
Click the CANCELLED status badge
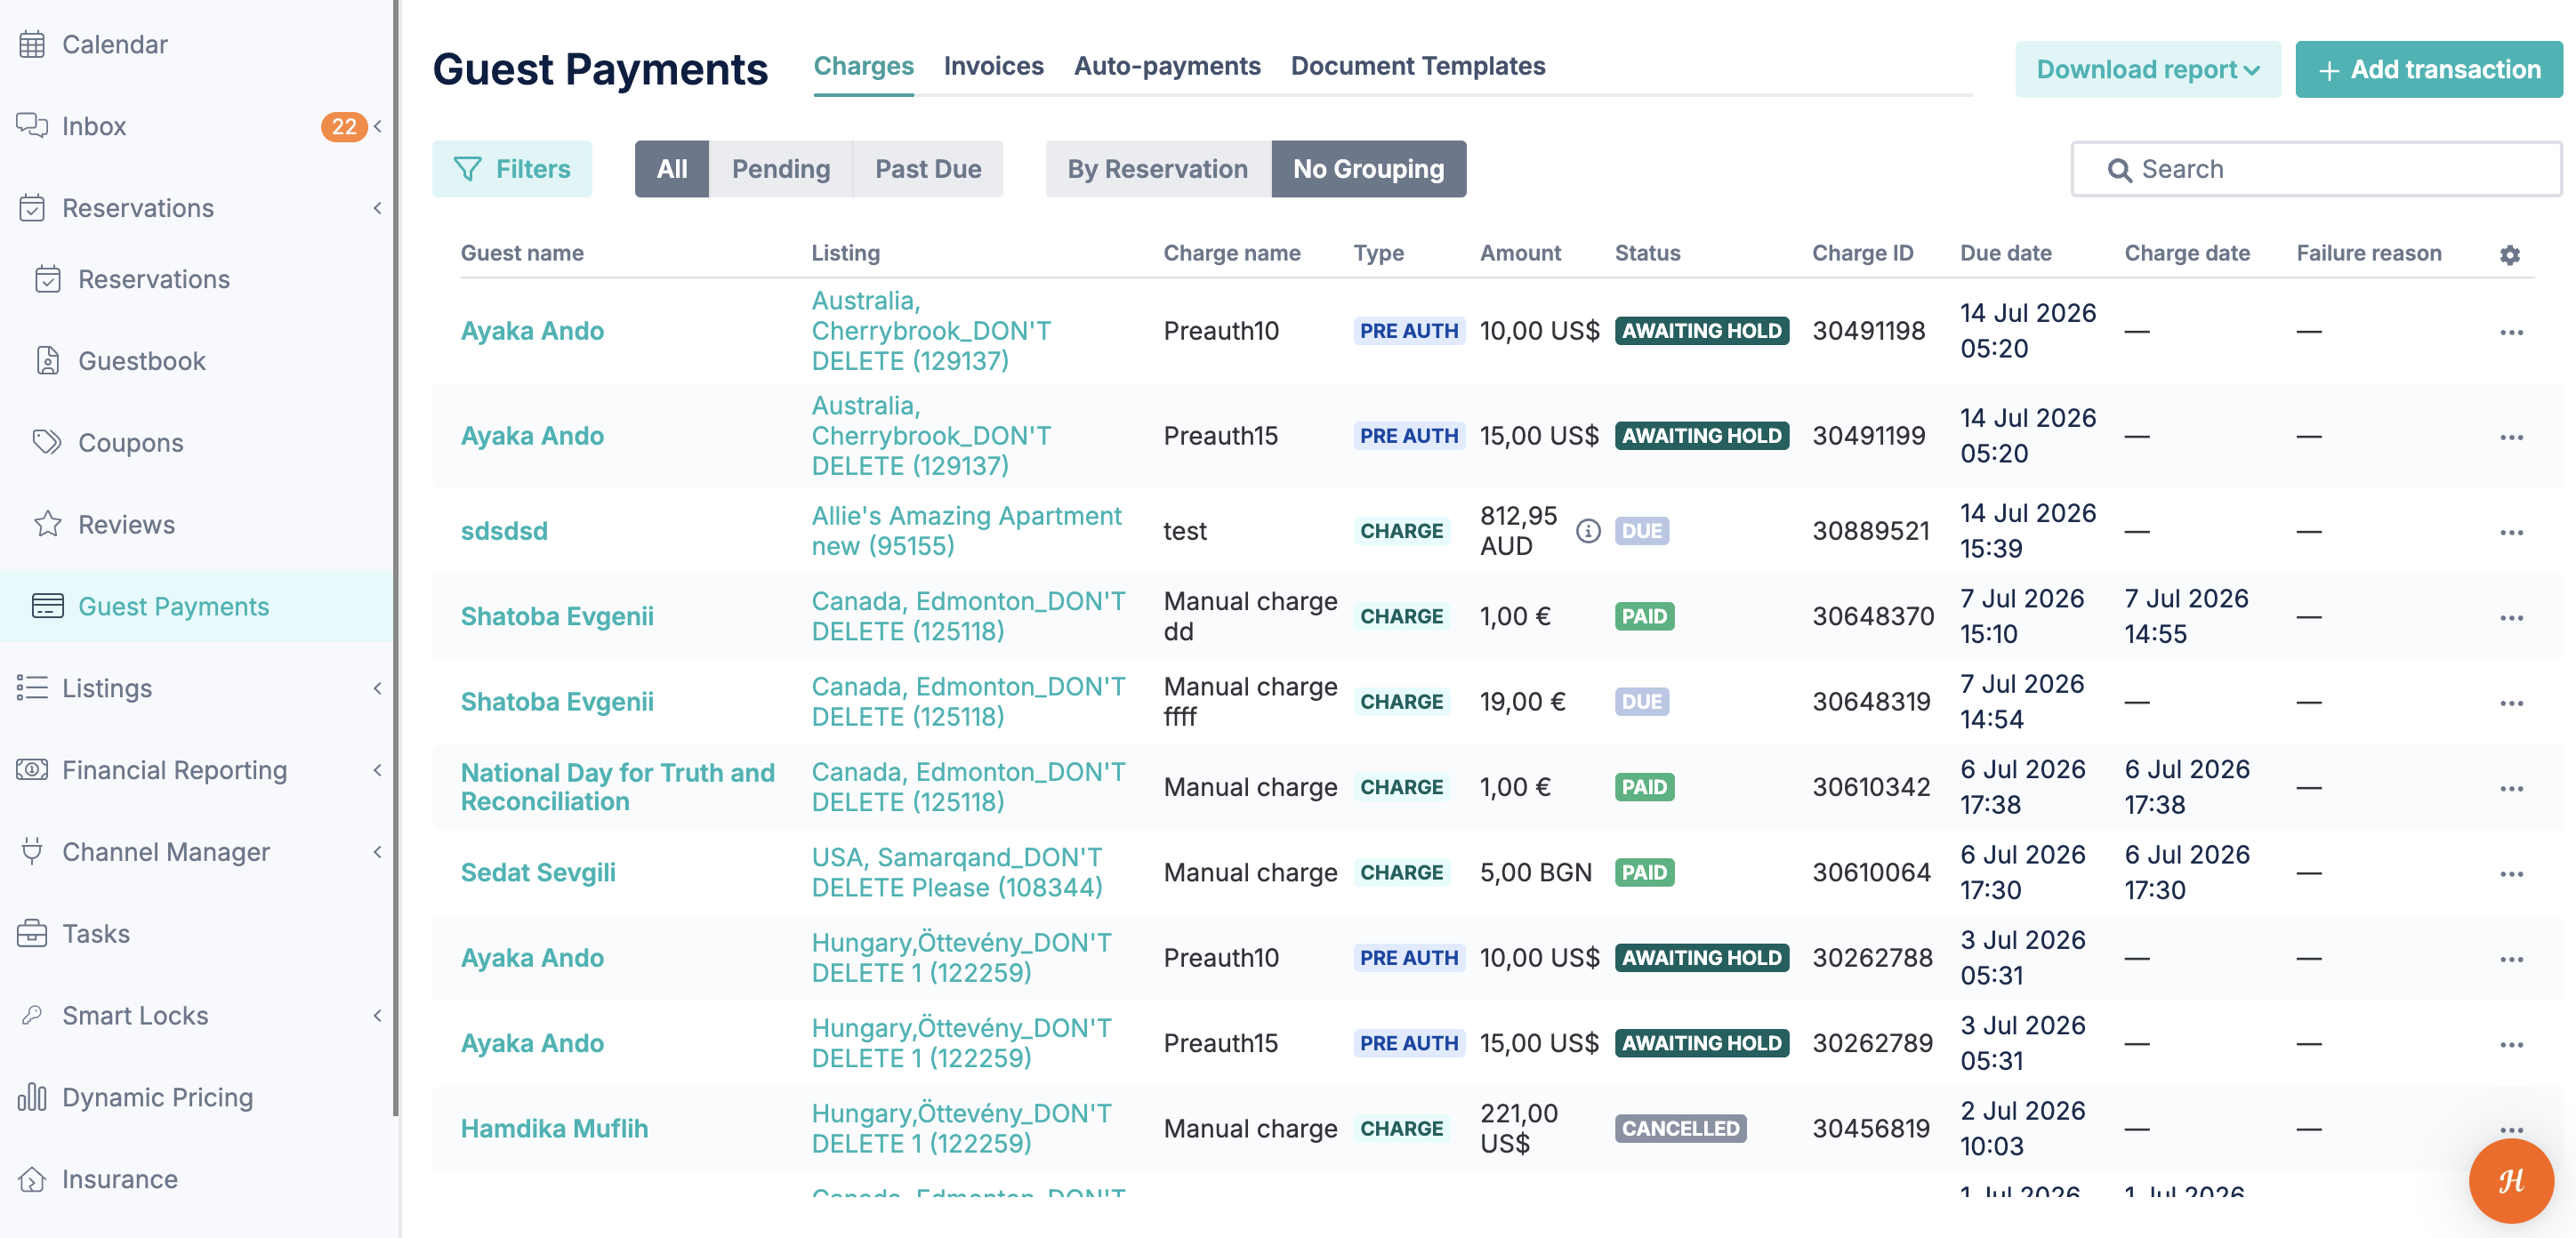tap(1681, 1128)
